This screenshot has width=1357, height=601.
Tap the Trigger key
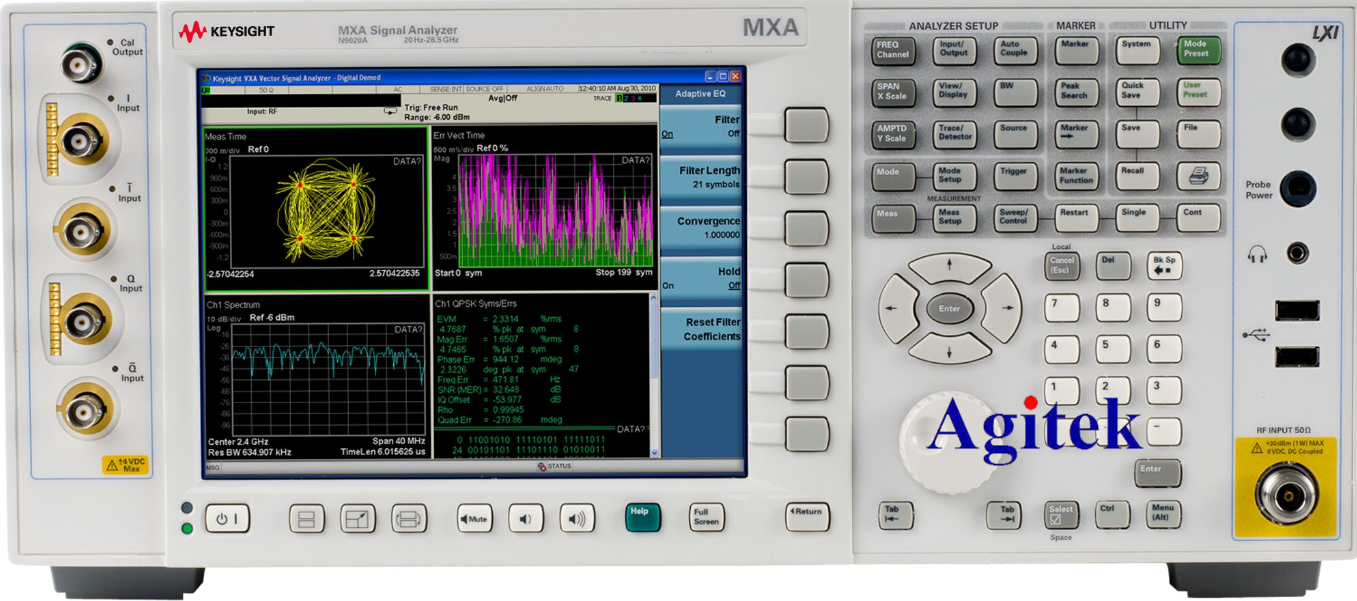pos(1015,176)
